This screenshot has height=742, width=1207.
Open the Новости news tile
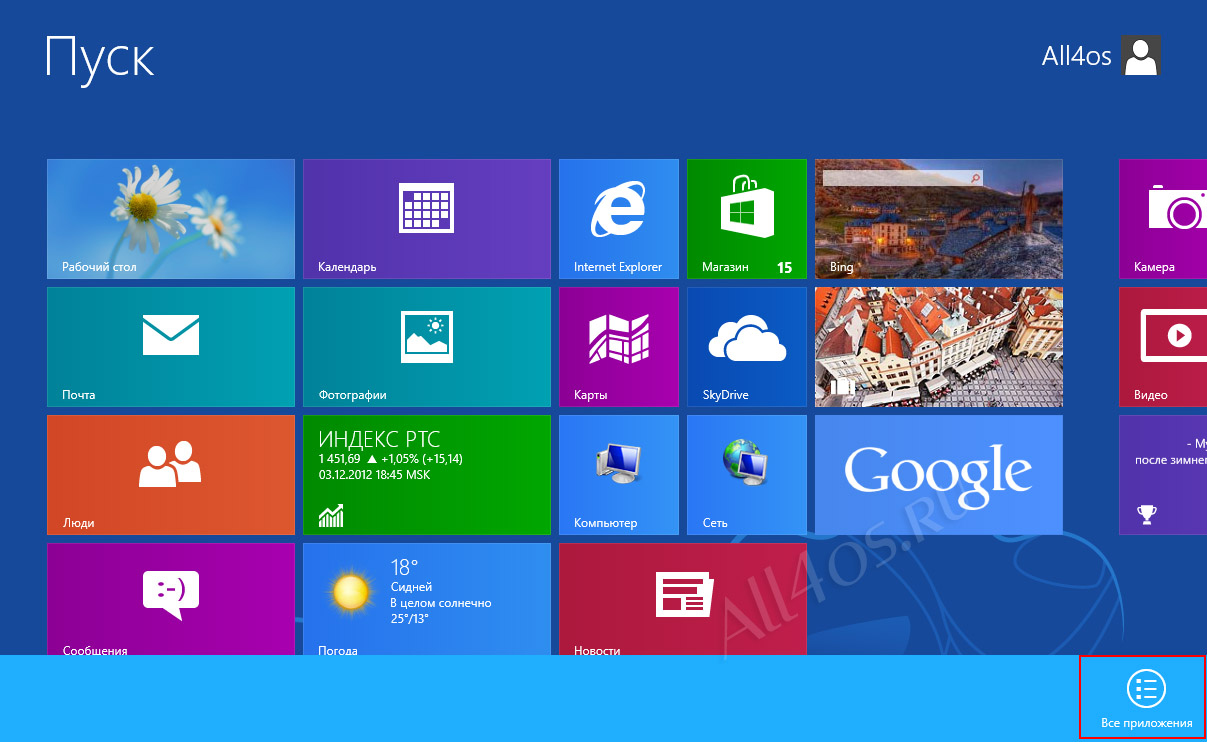[683, 599]
